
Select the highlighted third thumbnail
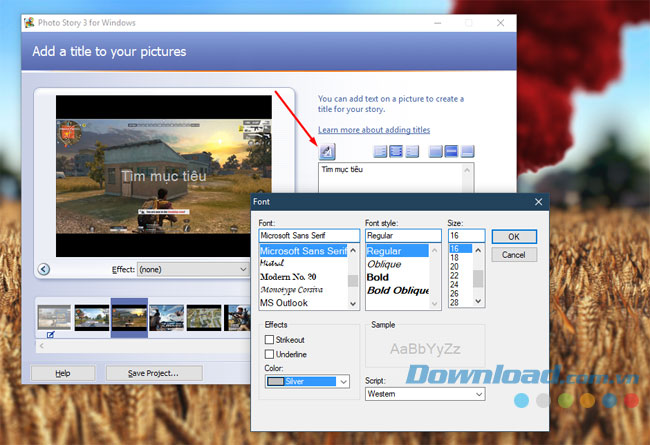tap(129, 318)
